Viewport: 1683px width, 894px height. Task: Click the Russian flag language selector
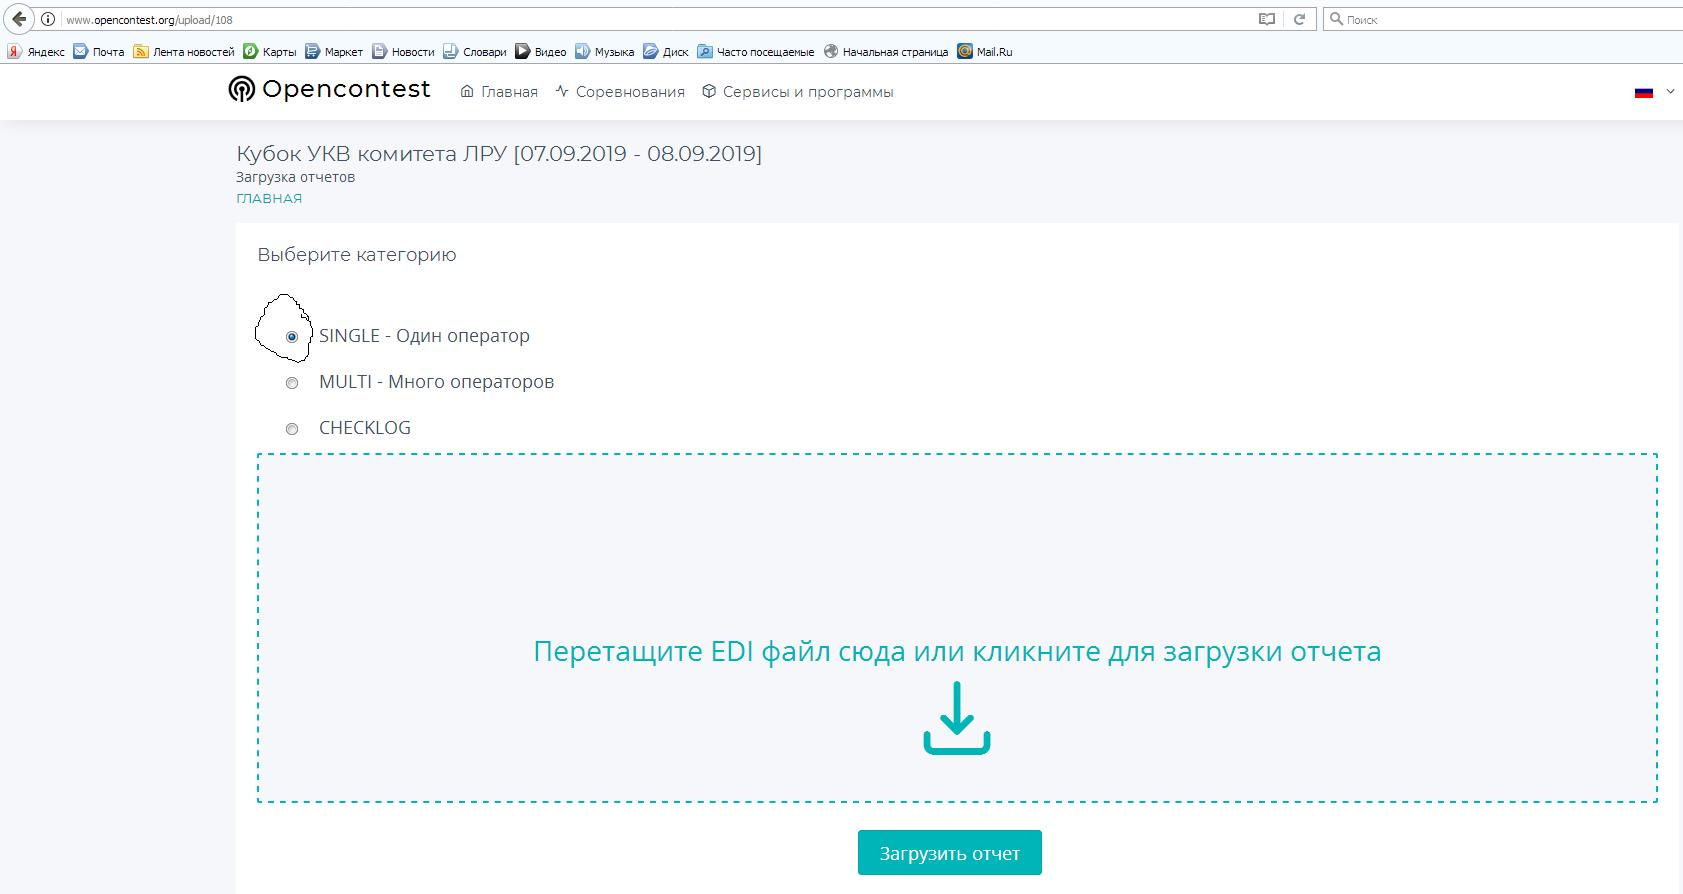click(1644, 92)
